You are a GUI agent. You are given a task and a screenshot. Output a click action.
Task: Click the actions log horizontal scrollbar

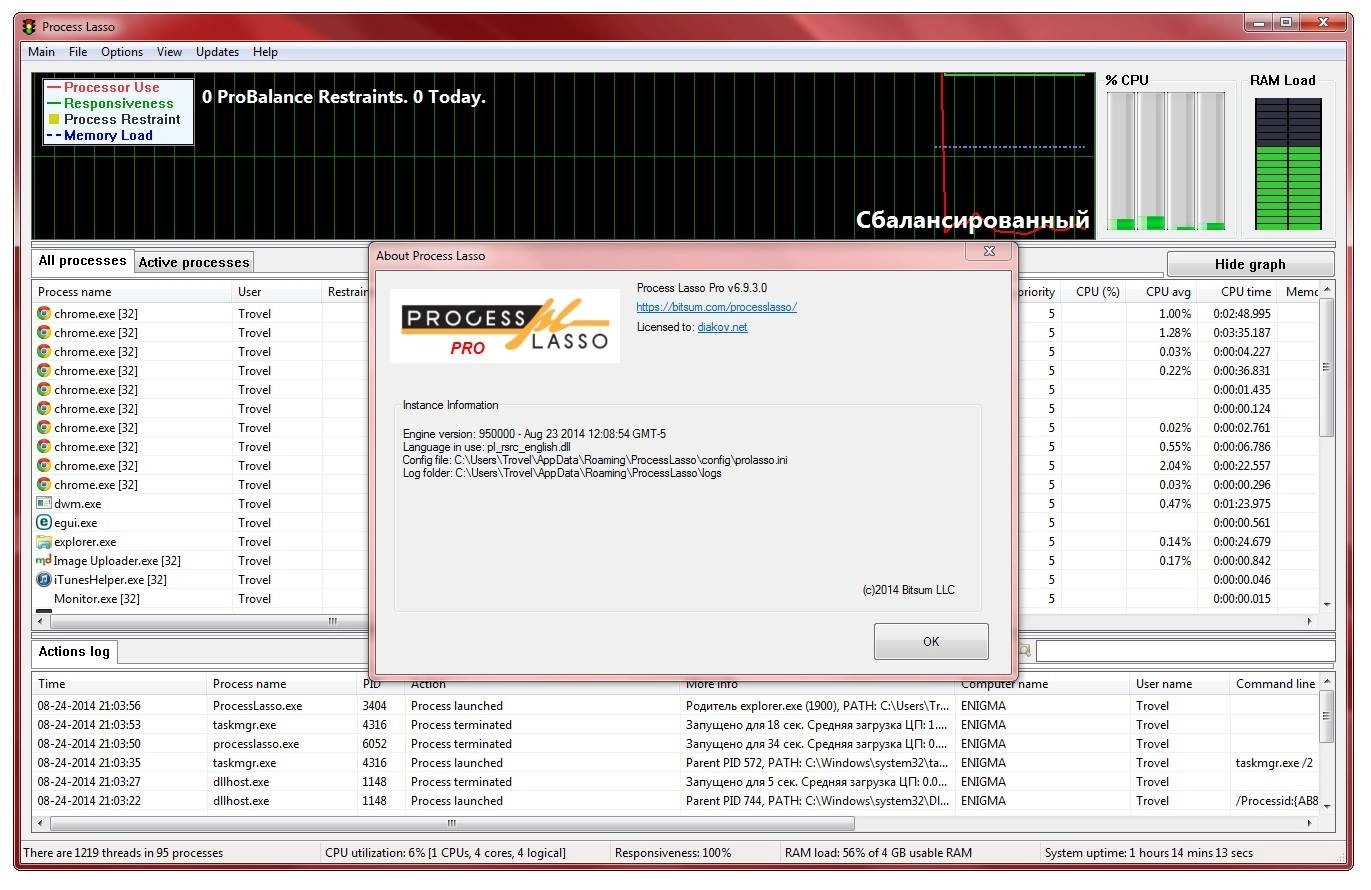point(452,824)
